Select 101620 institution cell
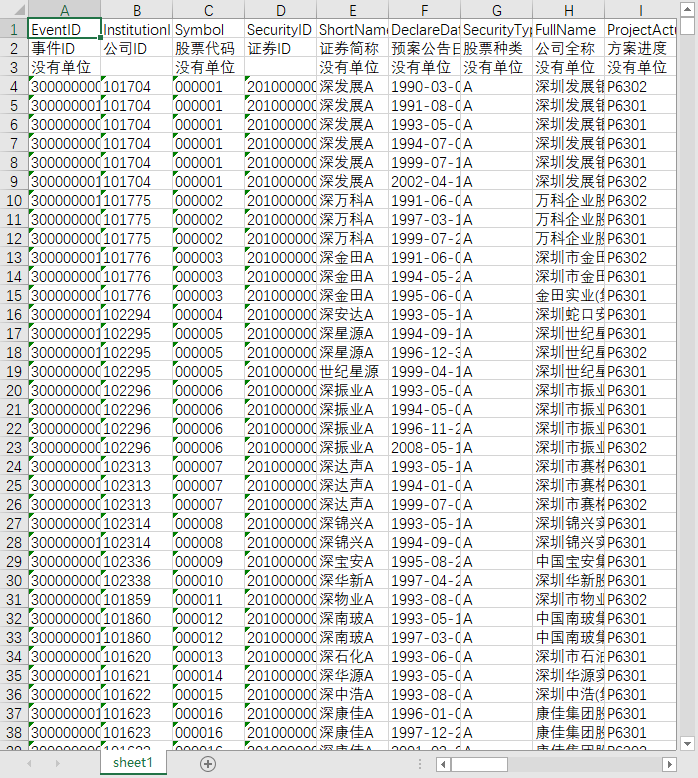Screen dimensions: 698x778 coord(137,656)
